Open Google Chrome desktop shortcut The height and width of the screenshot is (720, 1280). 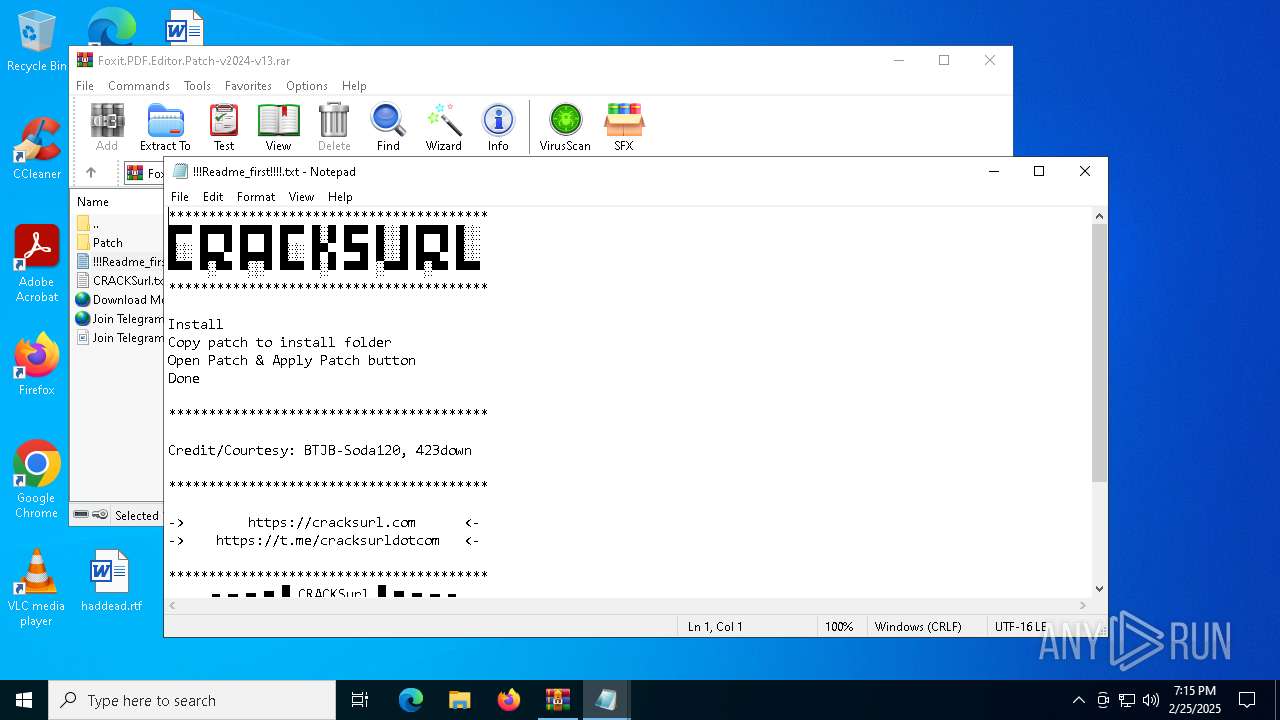pyautogui.click(x=37, y=480)
